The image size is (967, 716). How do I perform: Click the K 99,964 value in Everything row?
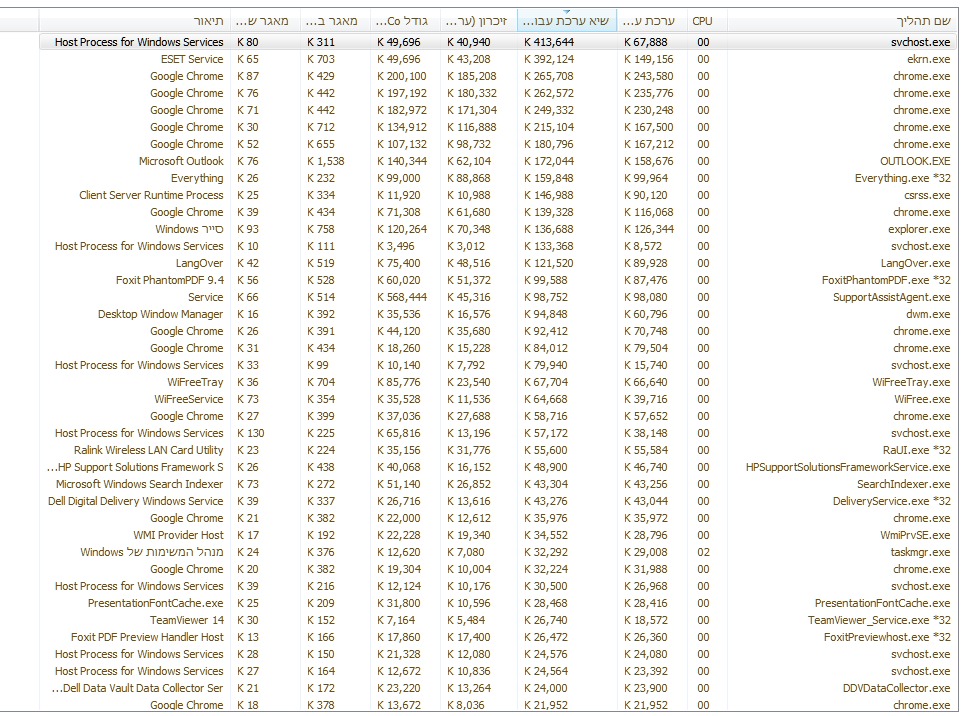pos(646,178)
